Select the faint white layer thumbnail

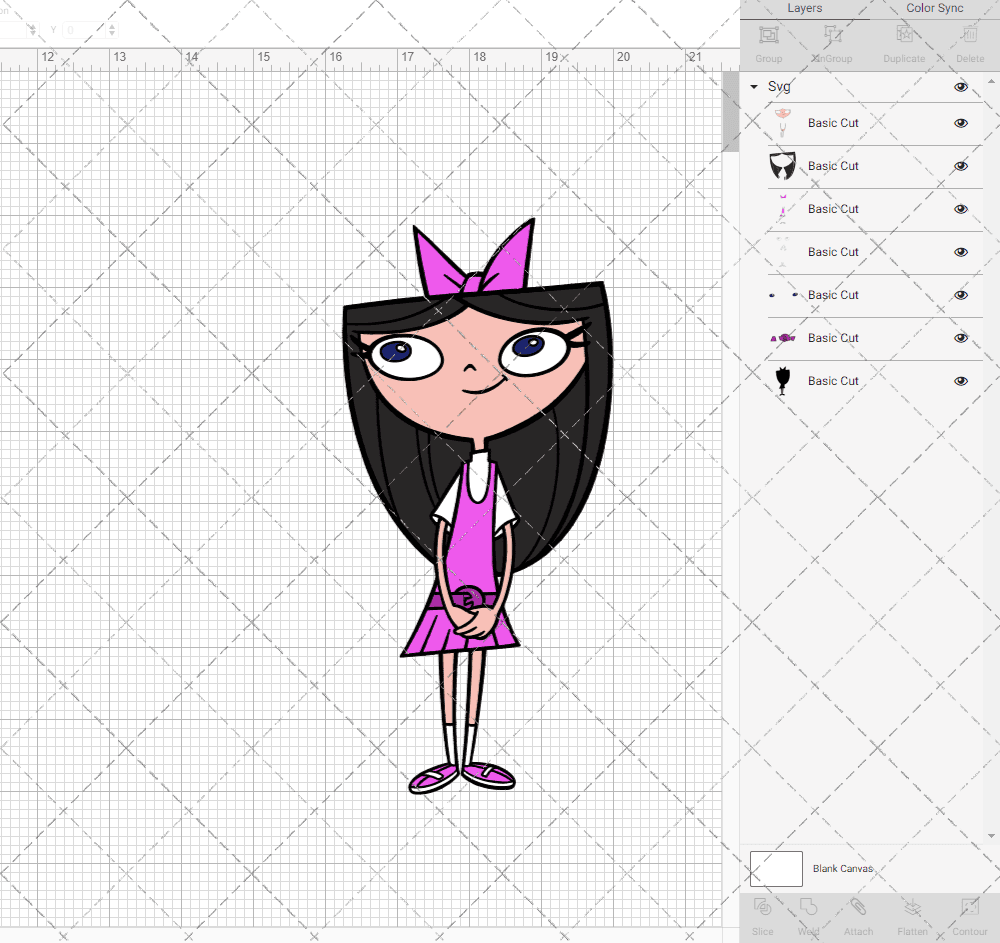[783, 252]
